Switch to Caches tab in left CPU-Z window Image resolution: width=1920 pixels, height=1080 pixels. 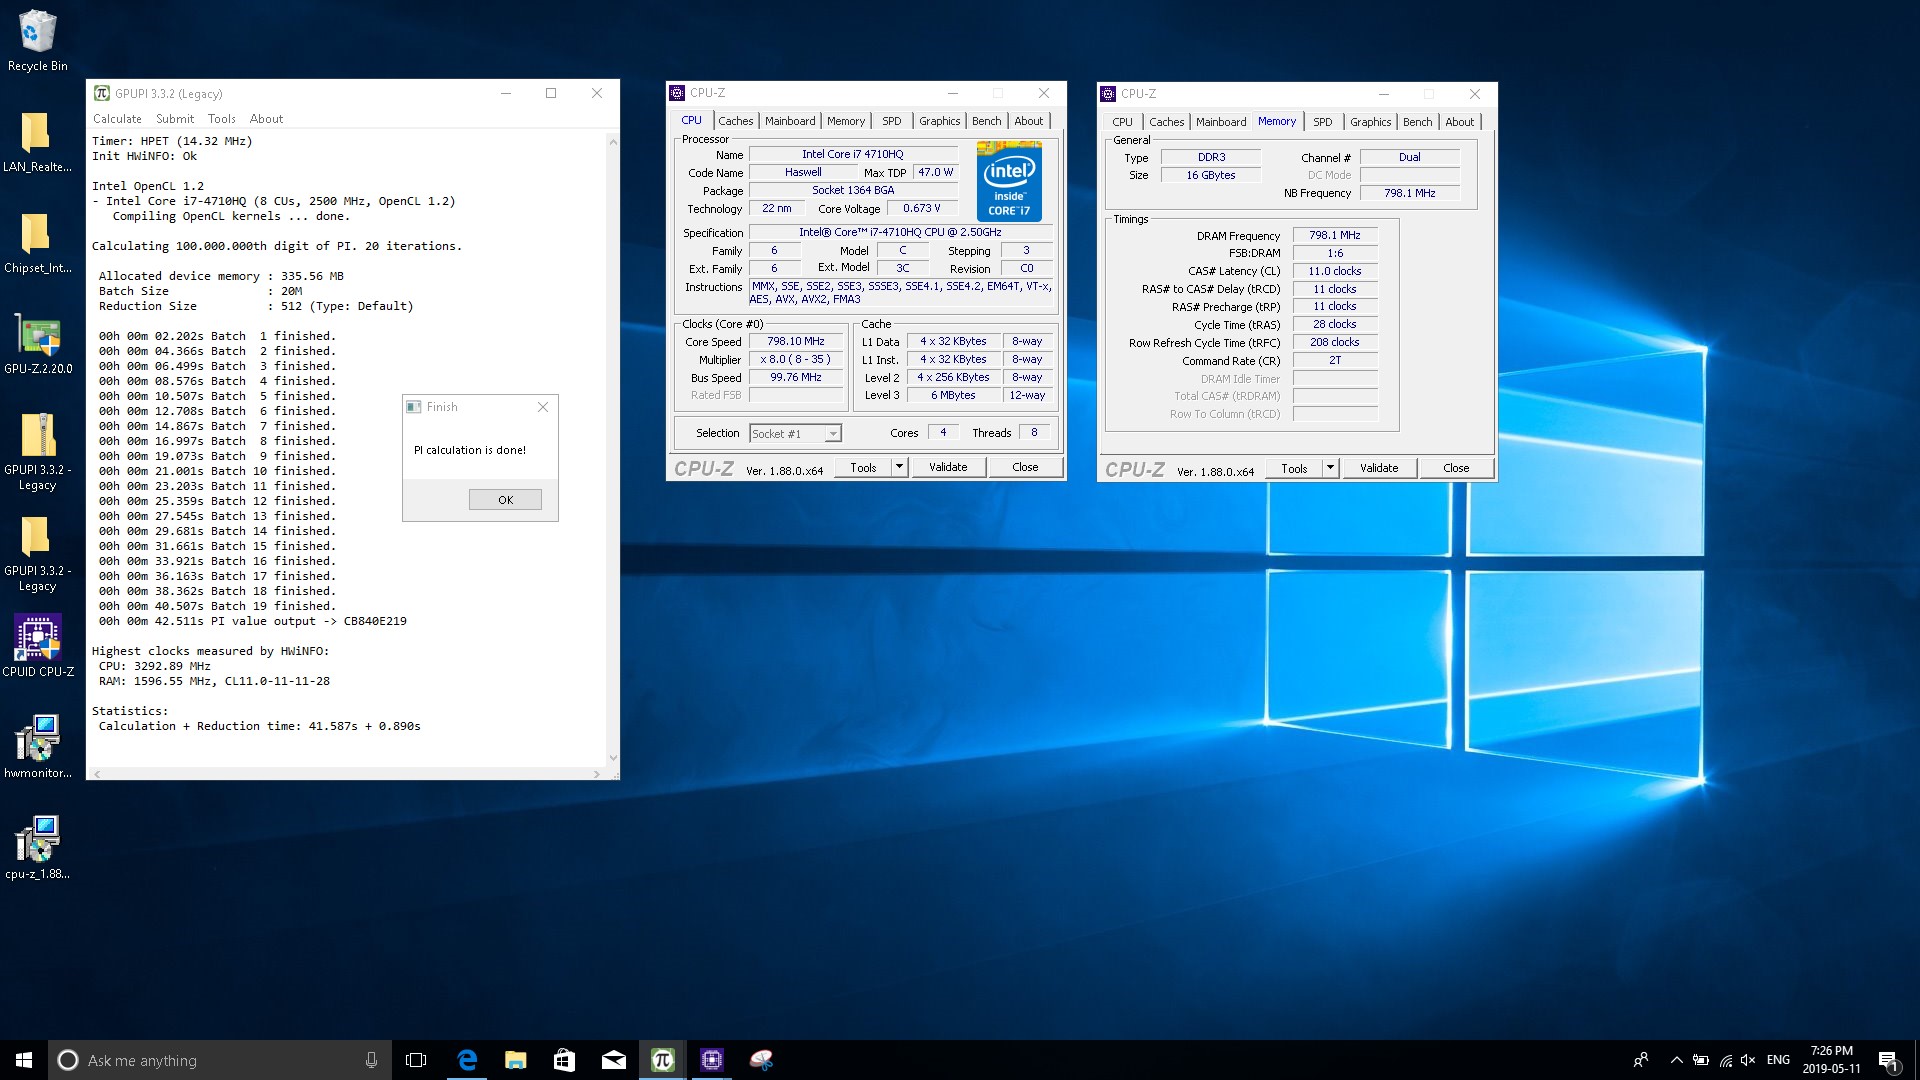[735, 121]
